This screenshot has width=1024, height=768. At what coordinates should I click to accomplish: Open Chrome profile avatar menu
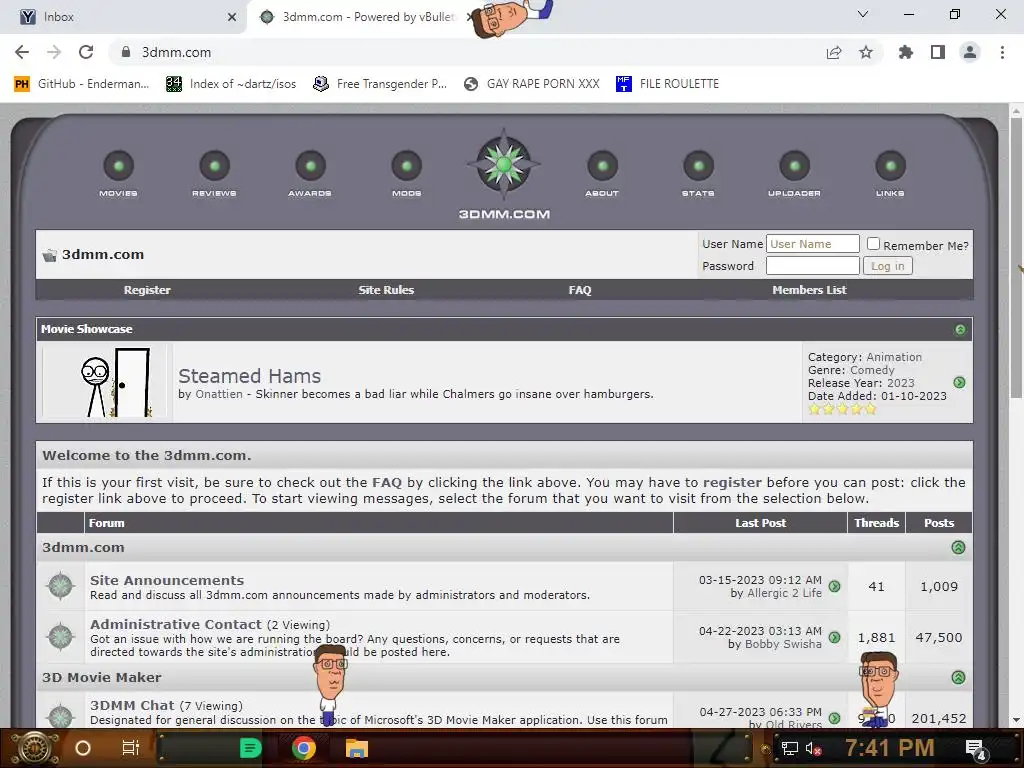[970, 52]
